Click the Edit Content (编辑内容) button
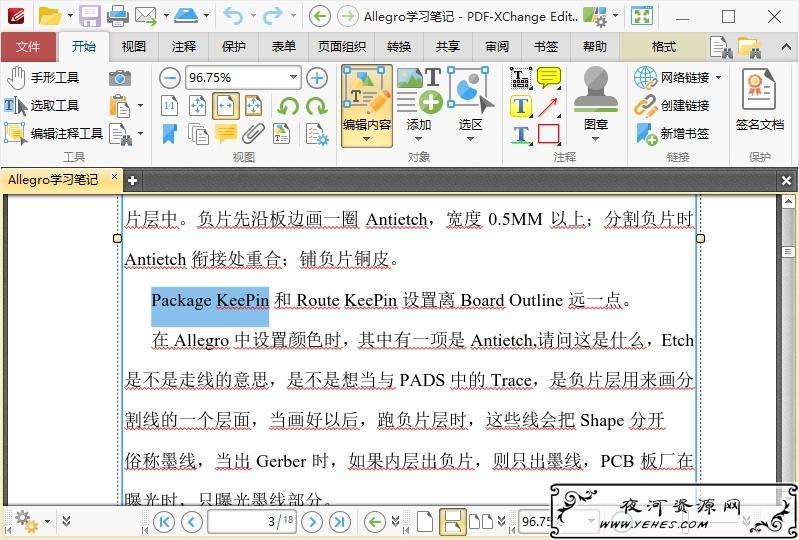This screenshot has height=540, width=799. pyautogui.click(x=367, y=106)
